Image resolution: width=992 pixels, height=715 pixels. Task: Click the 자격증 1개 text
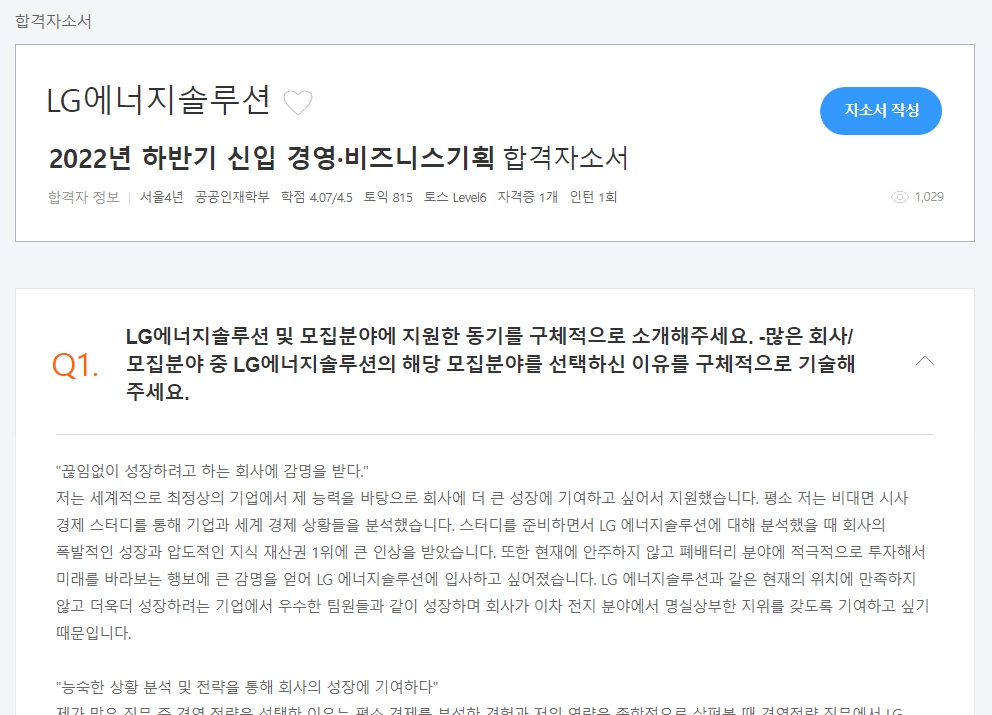coord(528,197)
